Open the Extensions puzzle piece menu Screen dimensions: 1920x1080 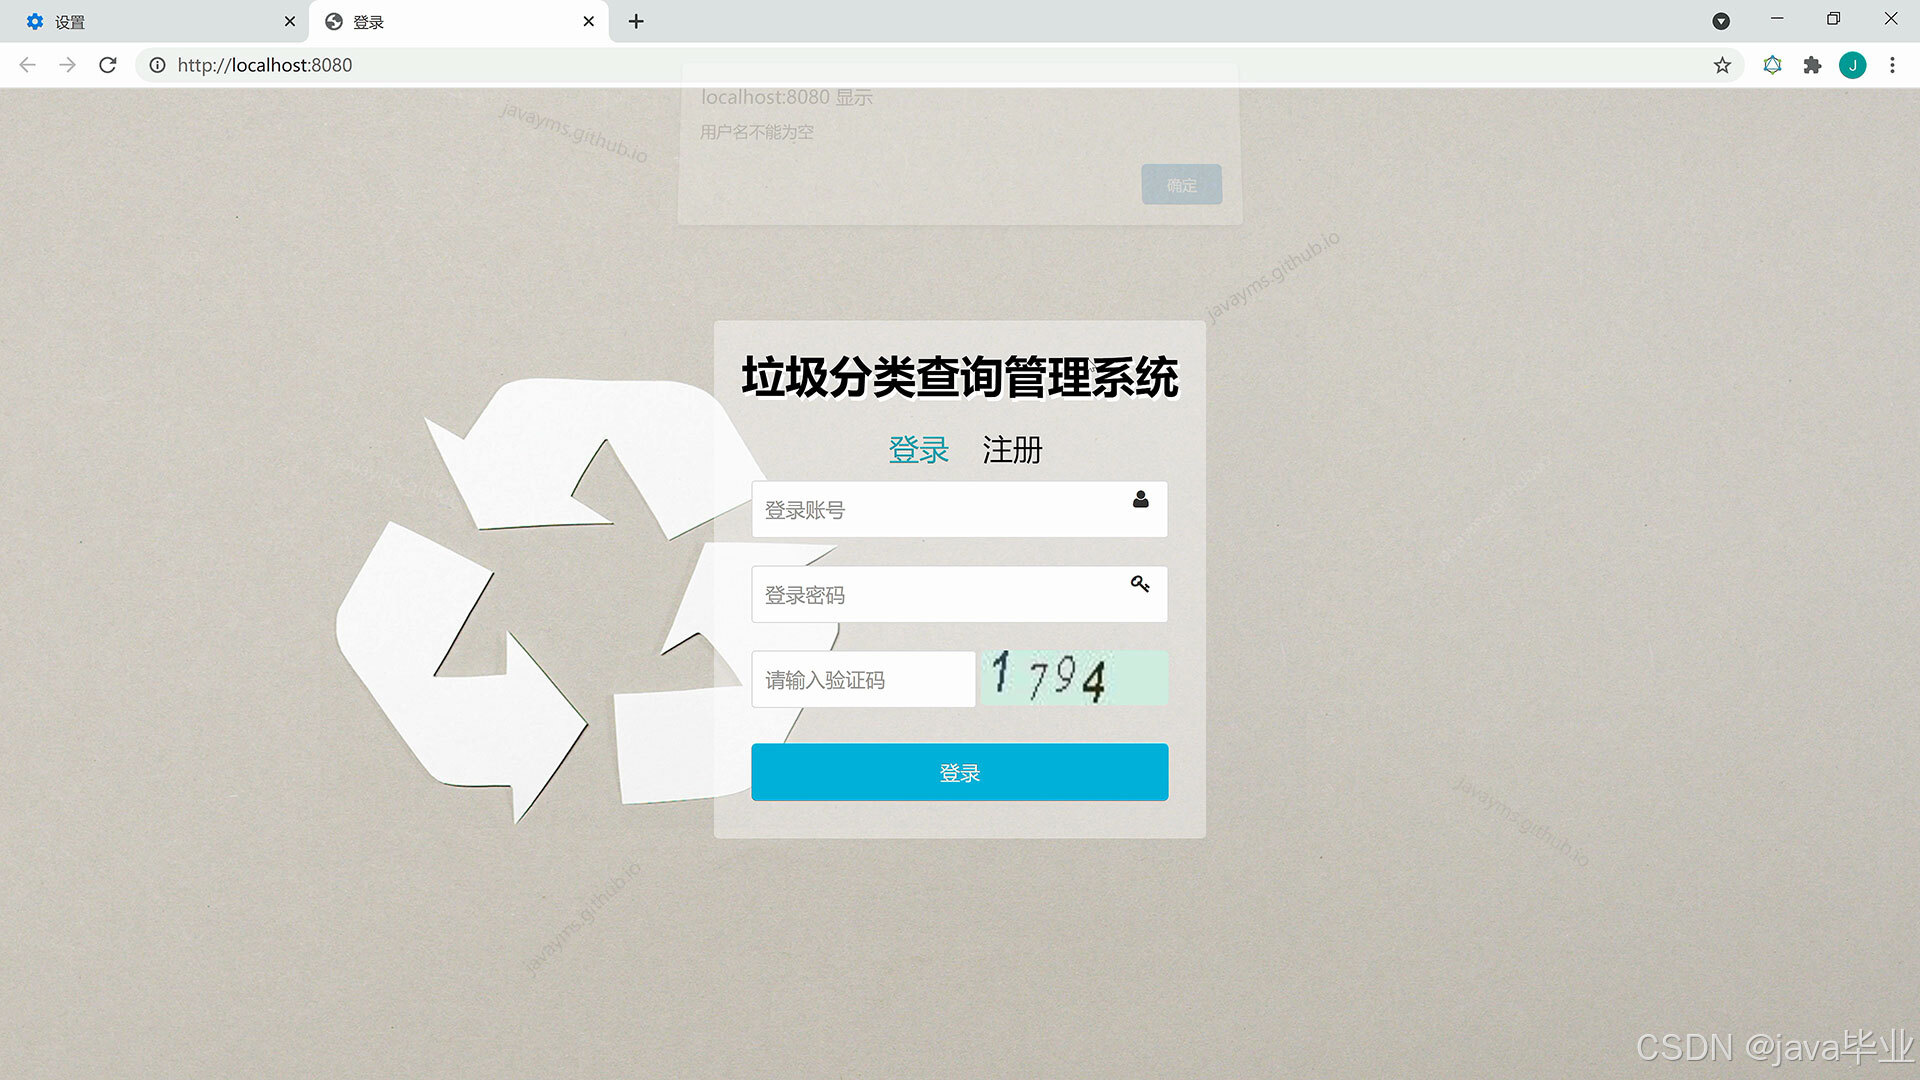click(1812, 65)
